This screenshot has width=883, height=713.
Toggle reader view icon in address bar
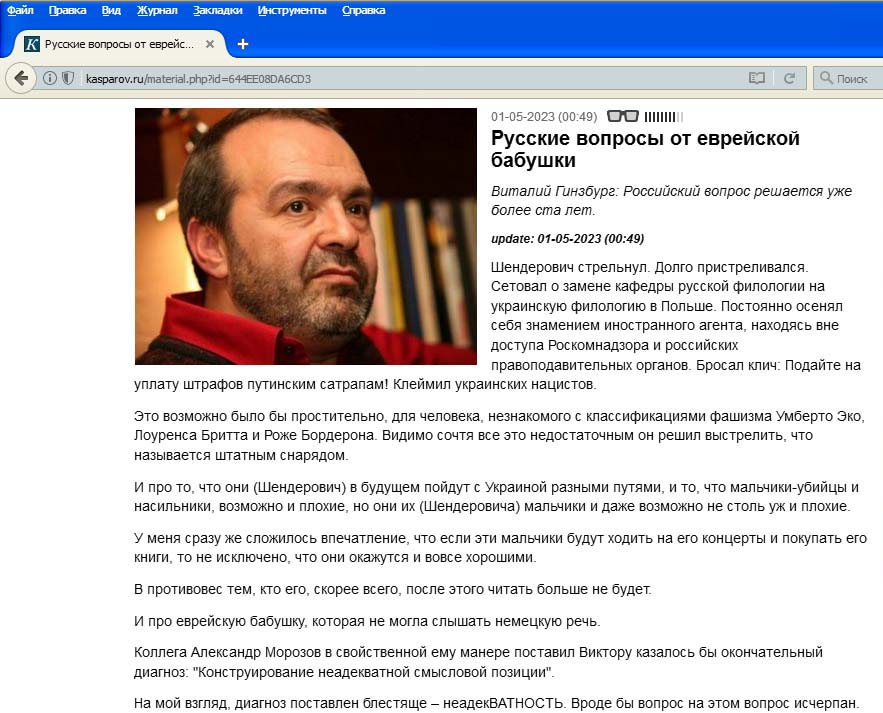click(756, 78)
